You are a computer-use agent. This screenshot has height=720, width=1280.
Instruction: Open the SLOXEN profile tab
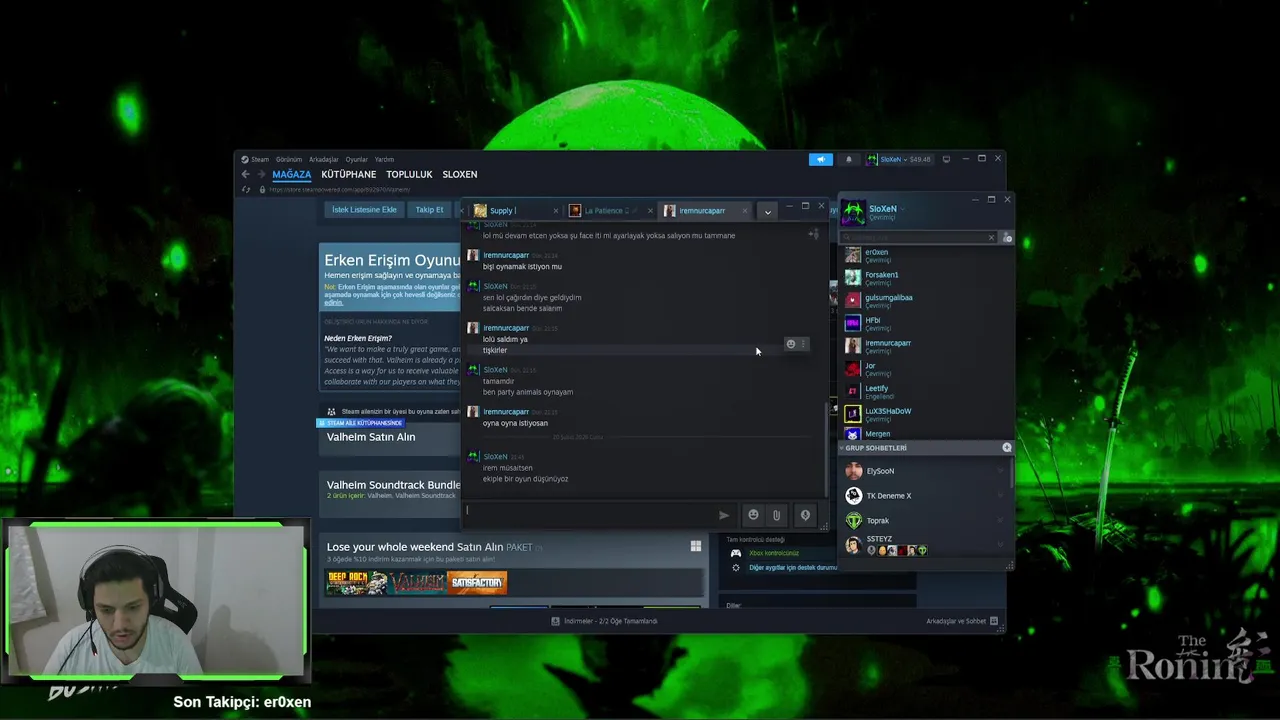tap(460, 174)
